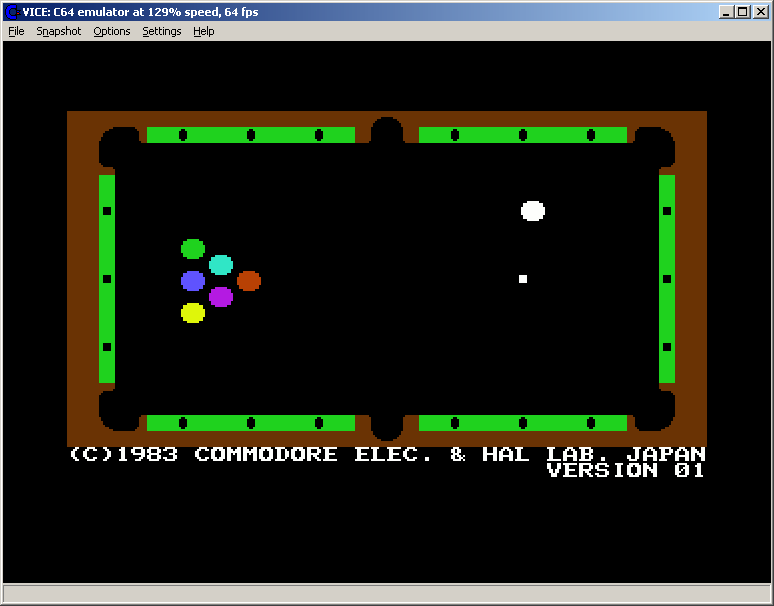Click the cyan pool ball
The height and width of the screenshot is (606, 774).
click(x=221, y=265)
